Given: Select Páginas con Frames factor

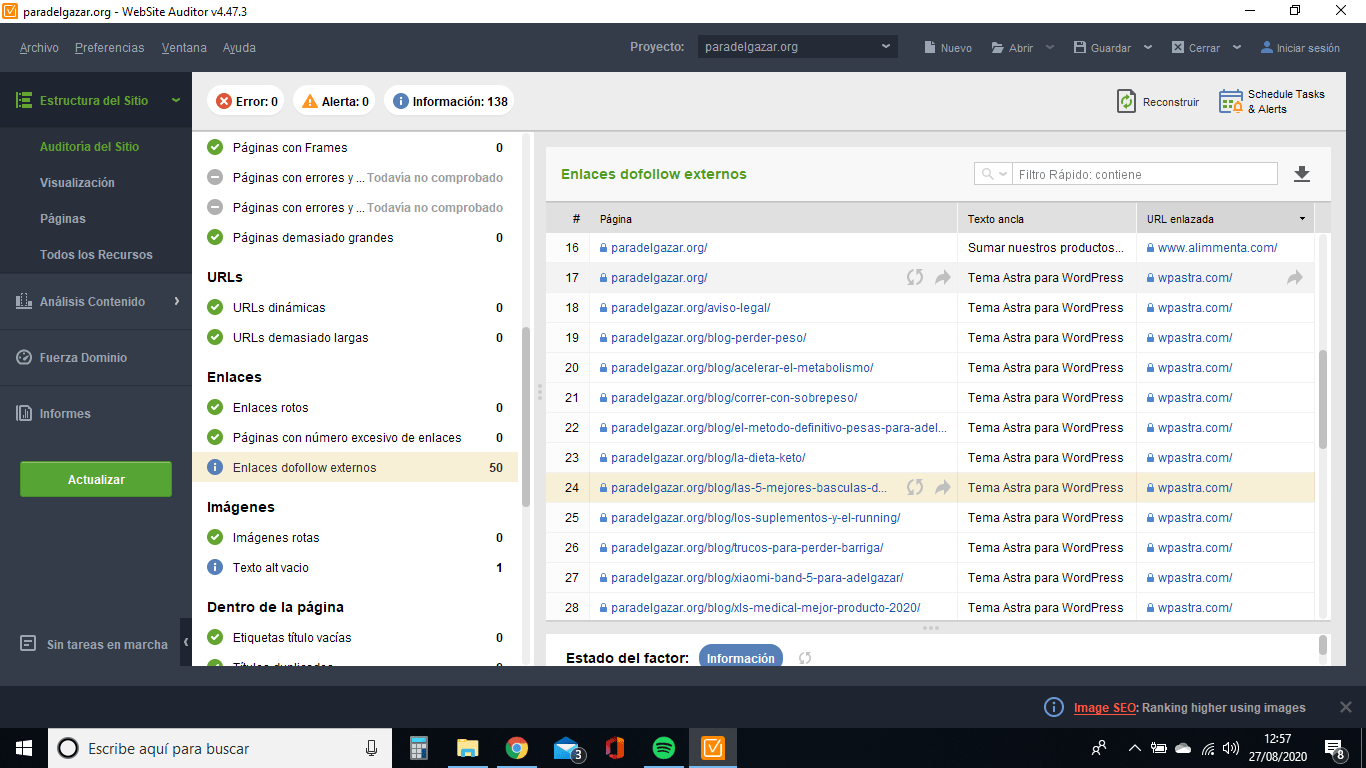Looking at the screenshot, I should tap(355, 147).
